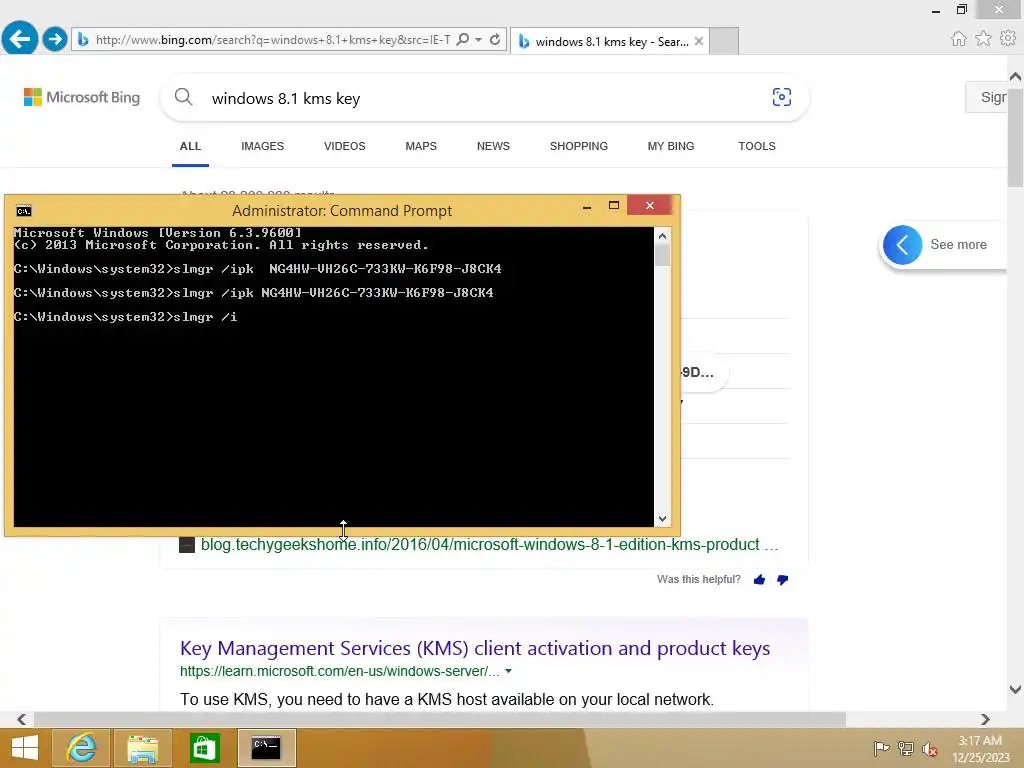This screenshot has height=768, width=1024.
Task: Refresh the page with the reload icon
Action: pyautogui.click(x=495, y=39)
